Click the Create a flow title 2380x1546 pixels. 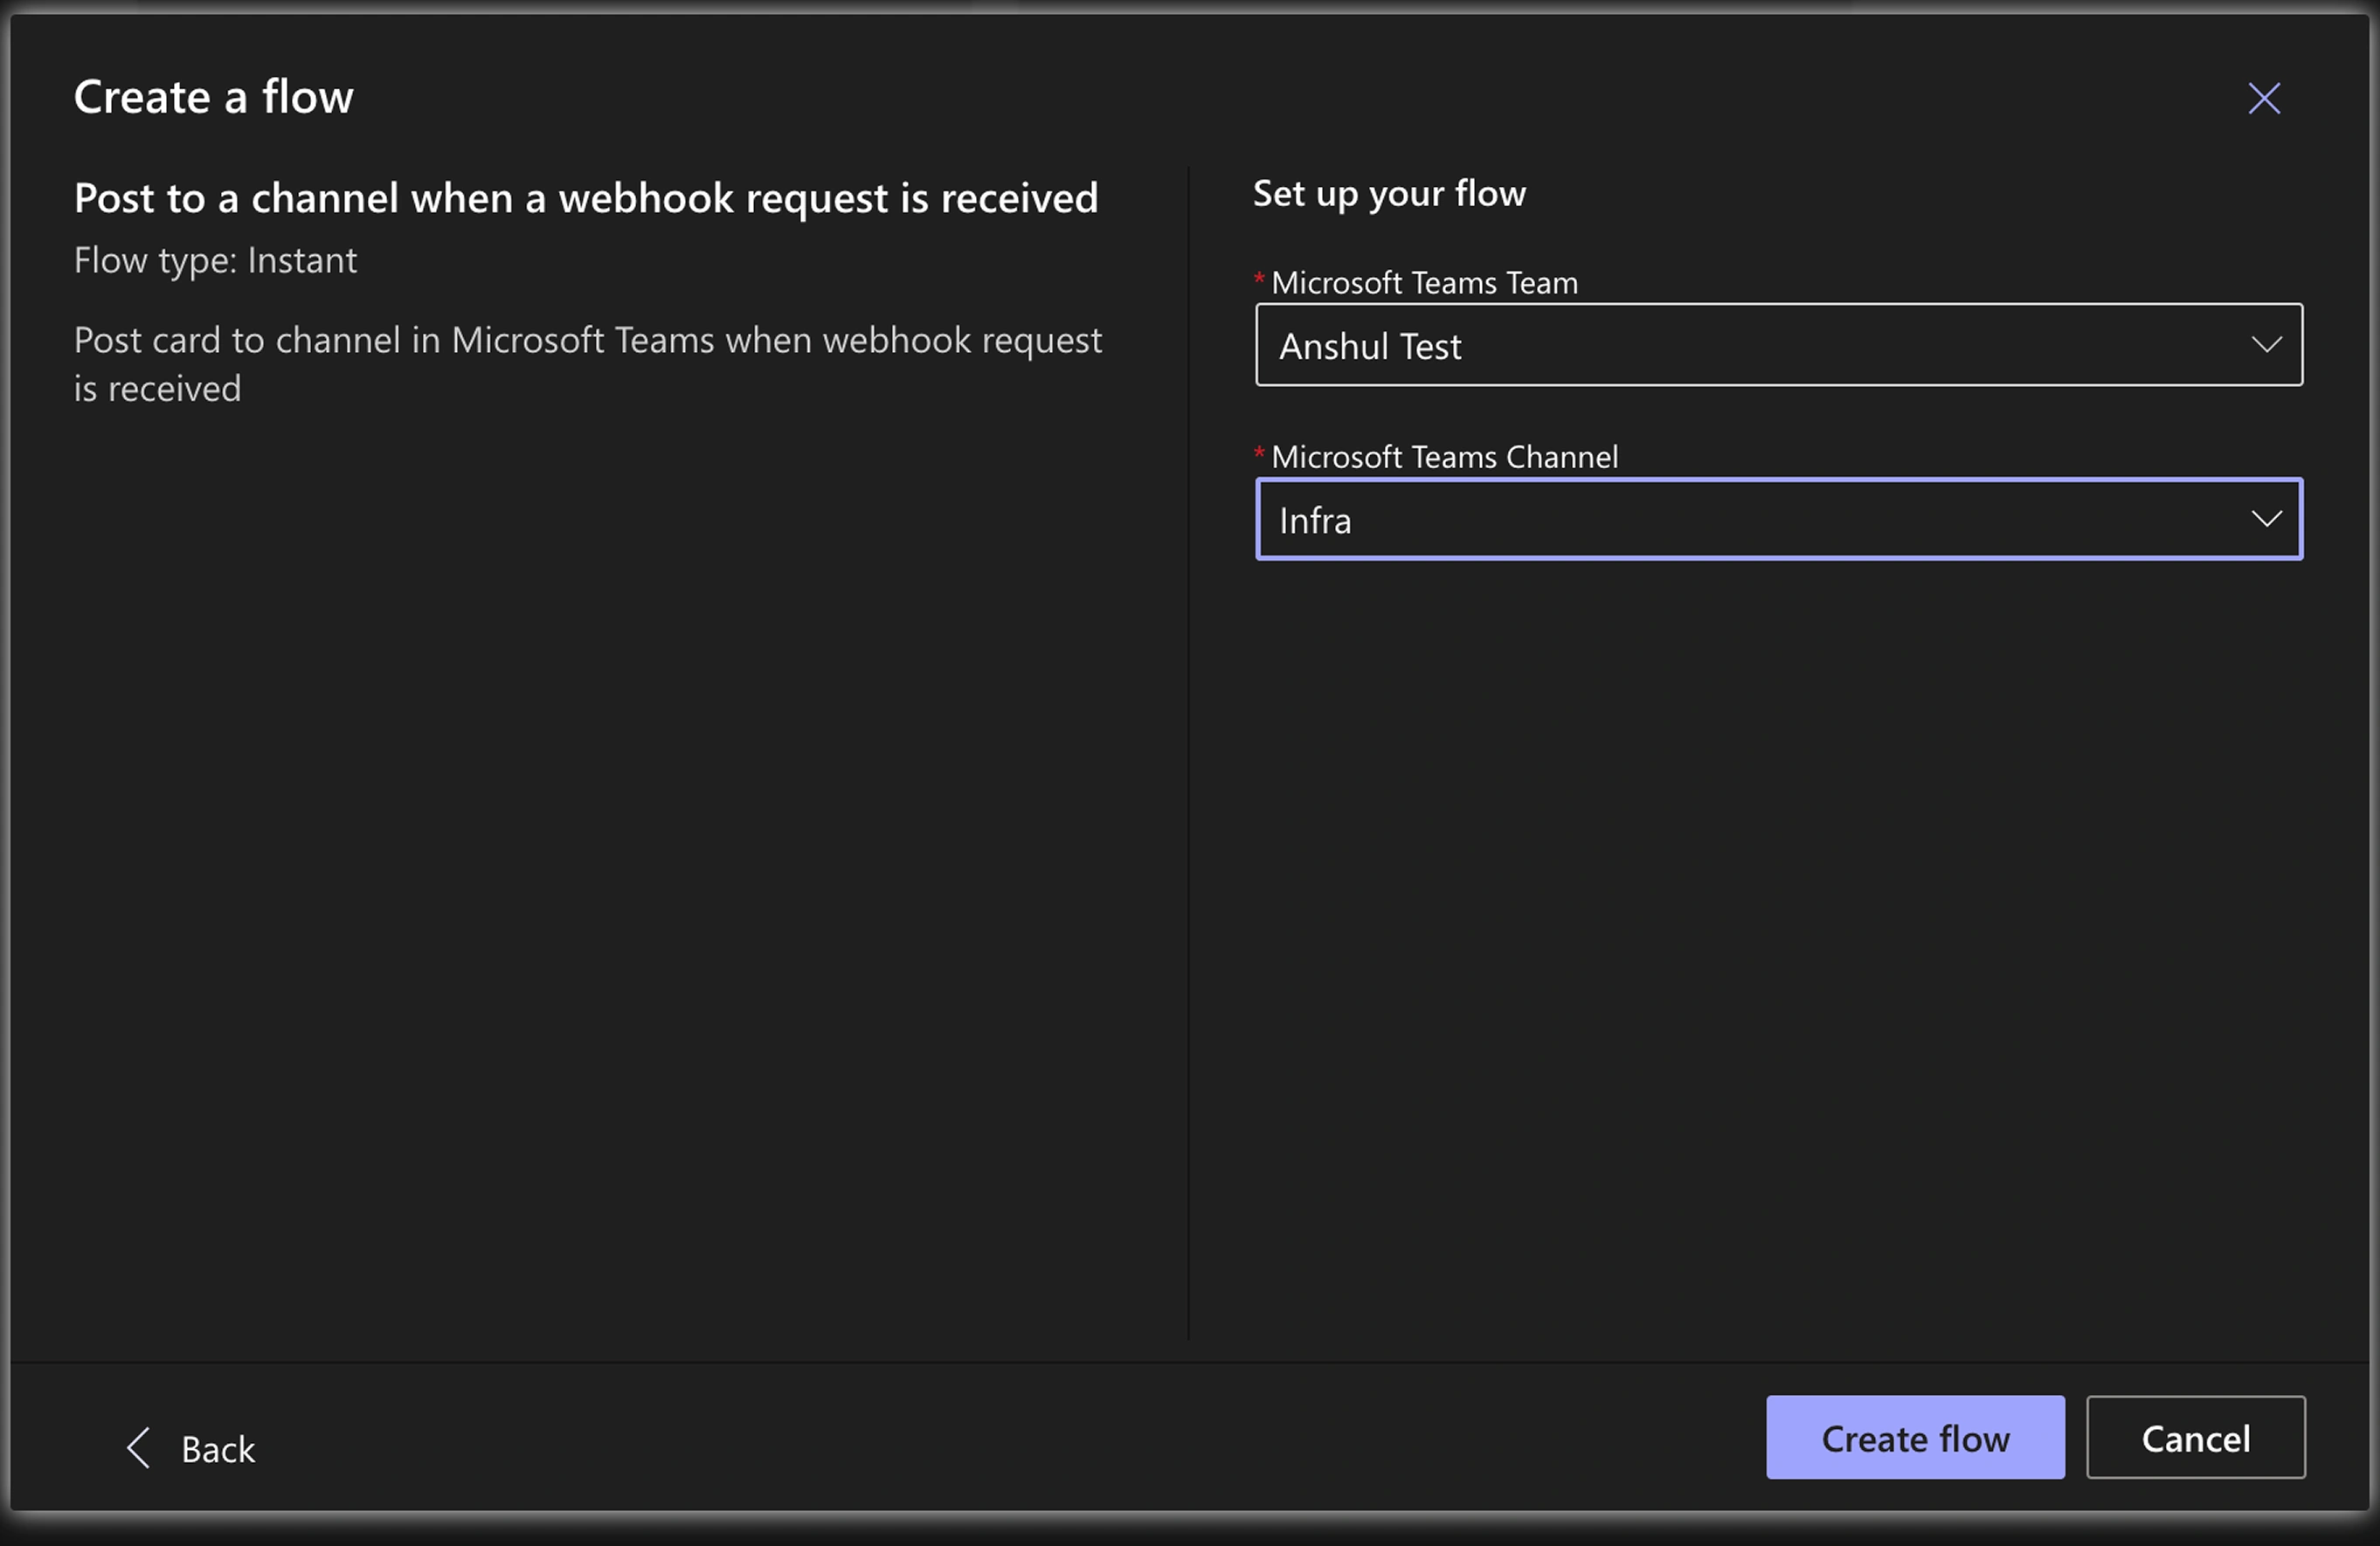point(213,97)
